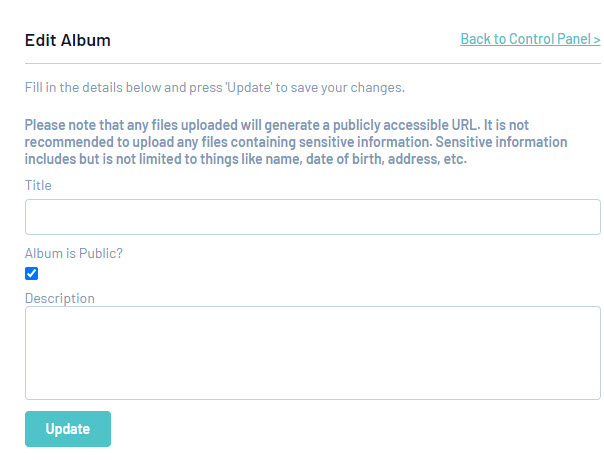Viewport: 604px width, 462px height.
Task: Click the Back to Control Panel link
Action: [530, 40]
